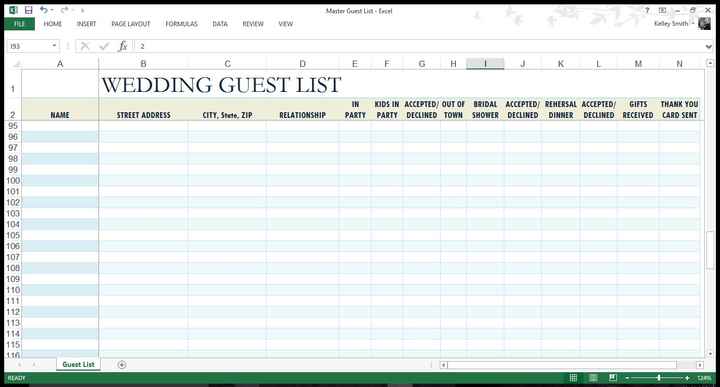The height and width of the screenshot is (387, 720).
Task: Open the FILE backstage menu
Action: pos(19,24)
